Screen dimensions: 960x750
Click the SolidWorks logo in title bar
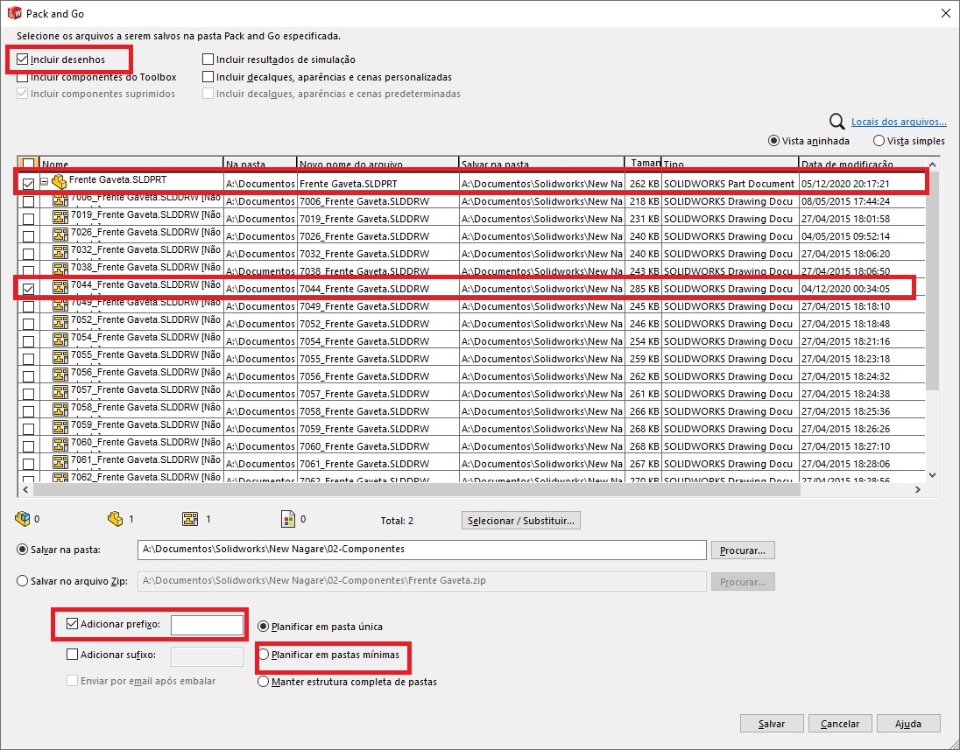pyautogui.click(x=14, y=13)
